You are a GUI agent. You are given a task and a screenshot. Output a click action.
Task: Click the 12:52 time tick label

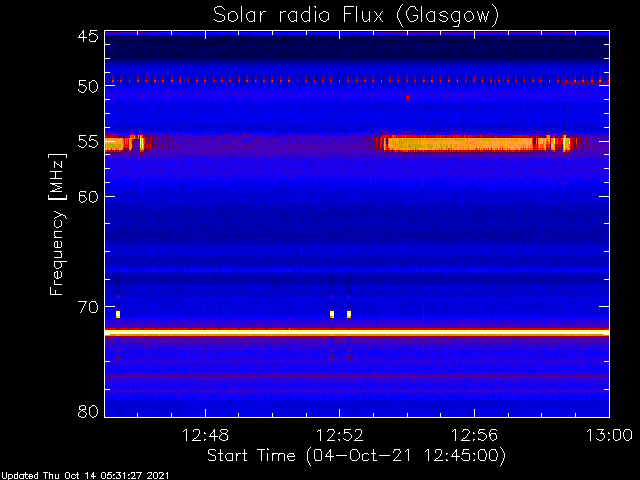click(340, 435)
